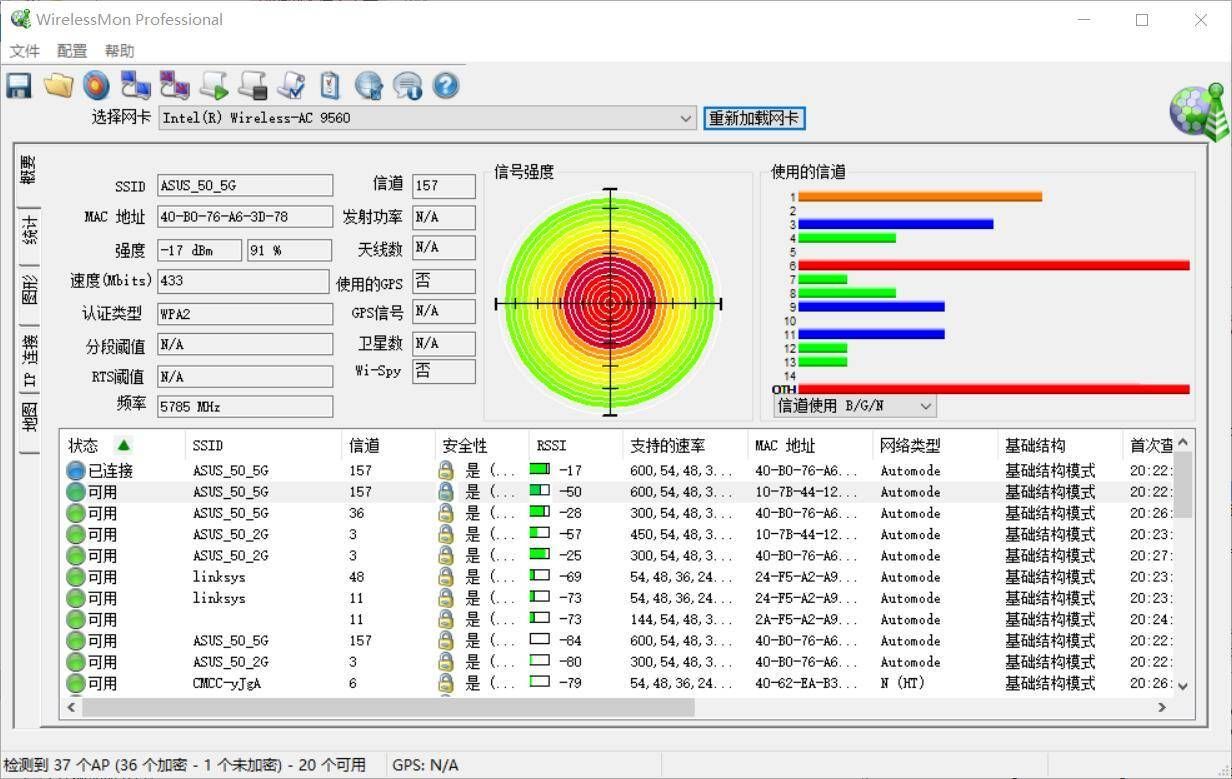Open file with the folder toolbar icon
Screen dimensions: 1232x779
click(58, 85)
